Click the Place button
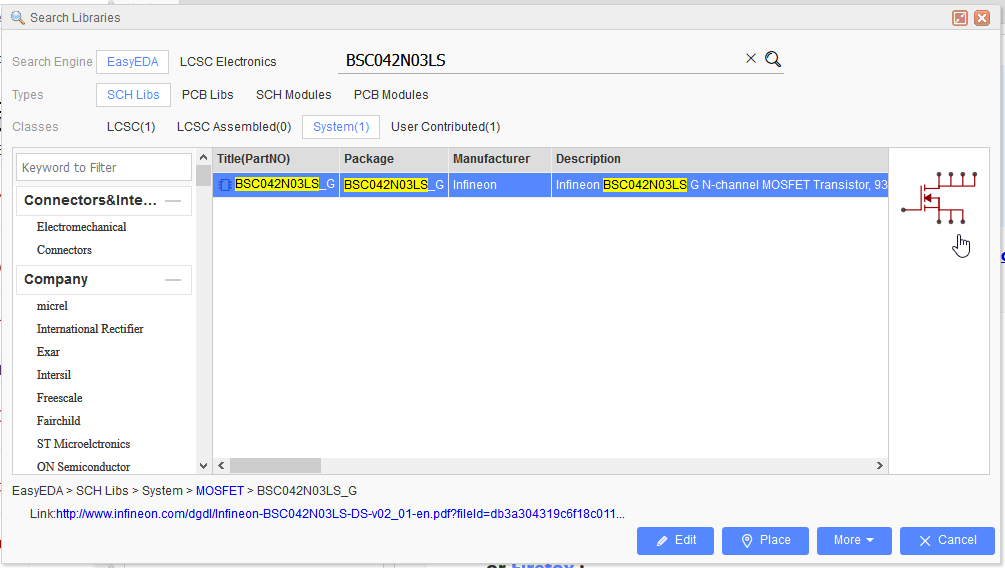 tap(765, 540)
